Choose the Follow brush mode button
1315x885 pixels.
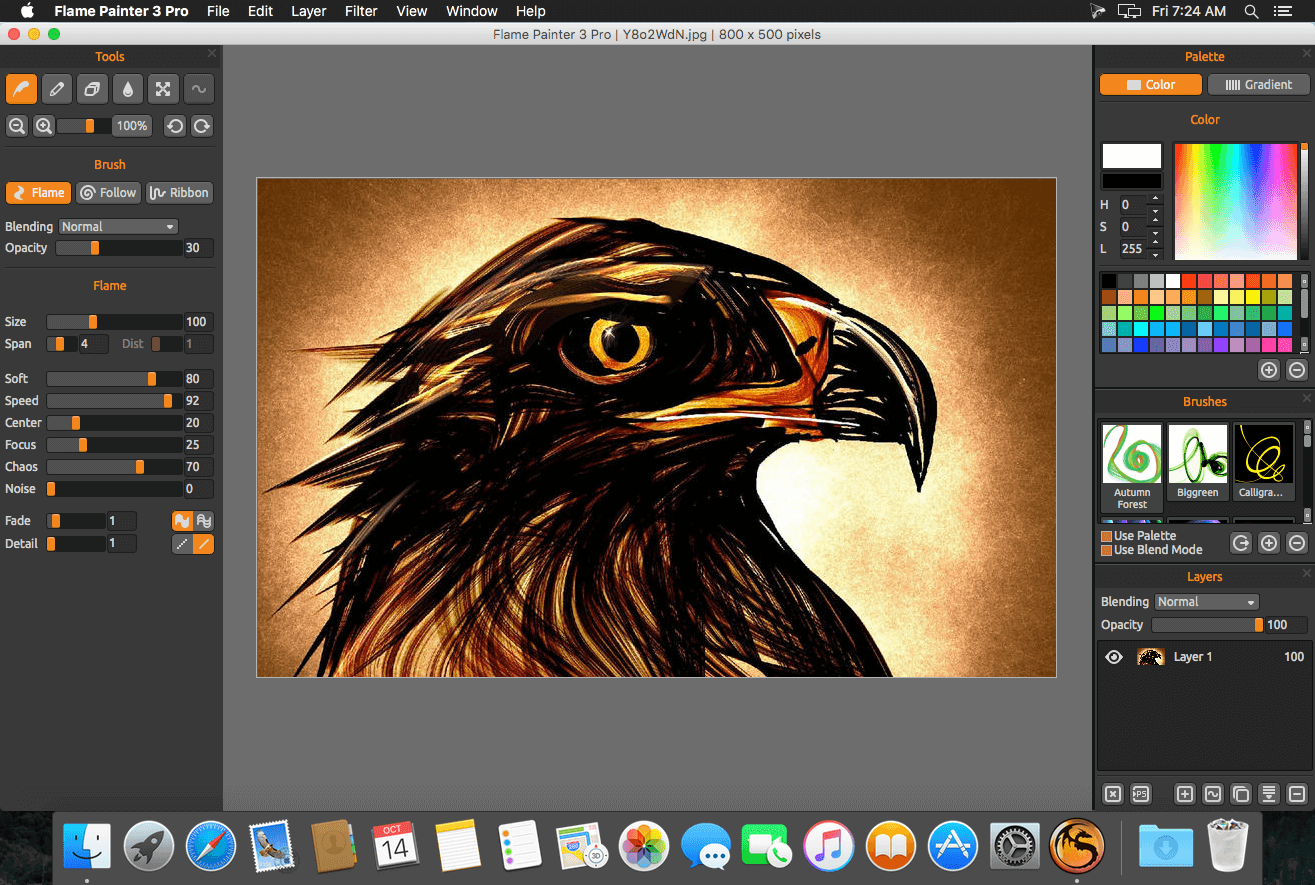coord(108,193)
